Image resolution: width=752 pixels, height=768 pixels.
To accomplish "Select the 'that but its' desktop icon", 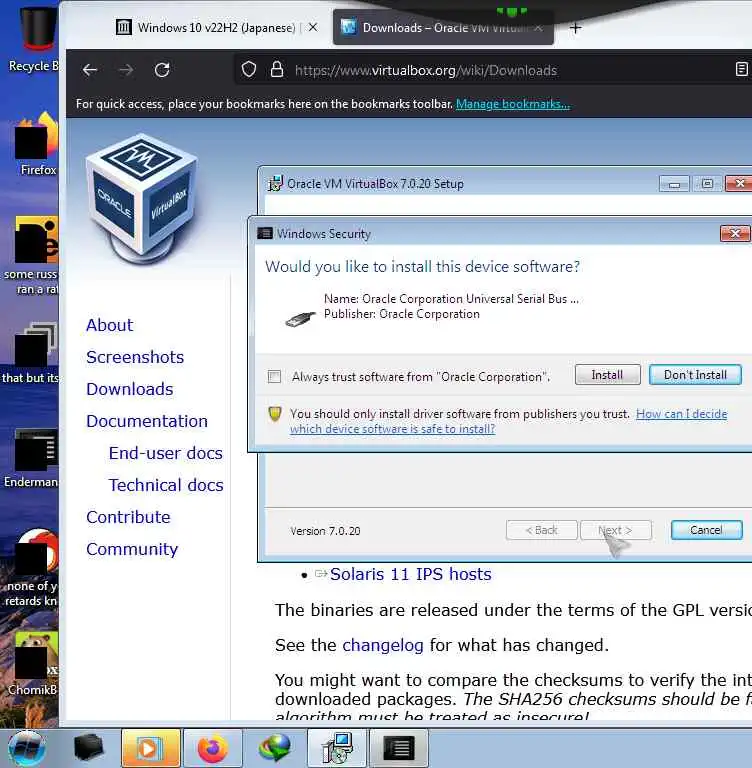I will click(30, 353).
